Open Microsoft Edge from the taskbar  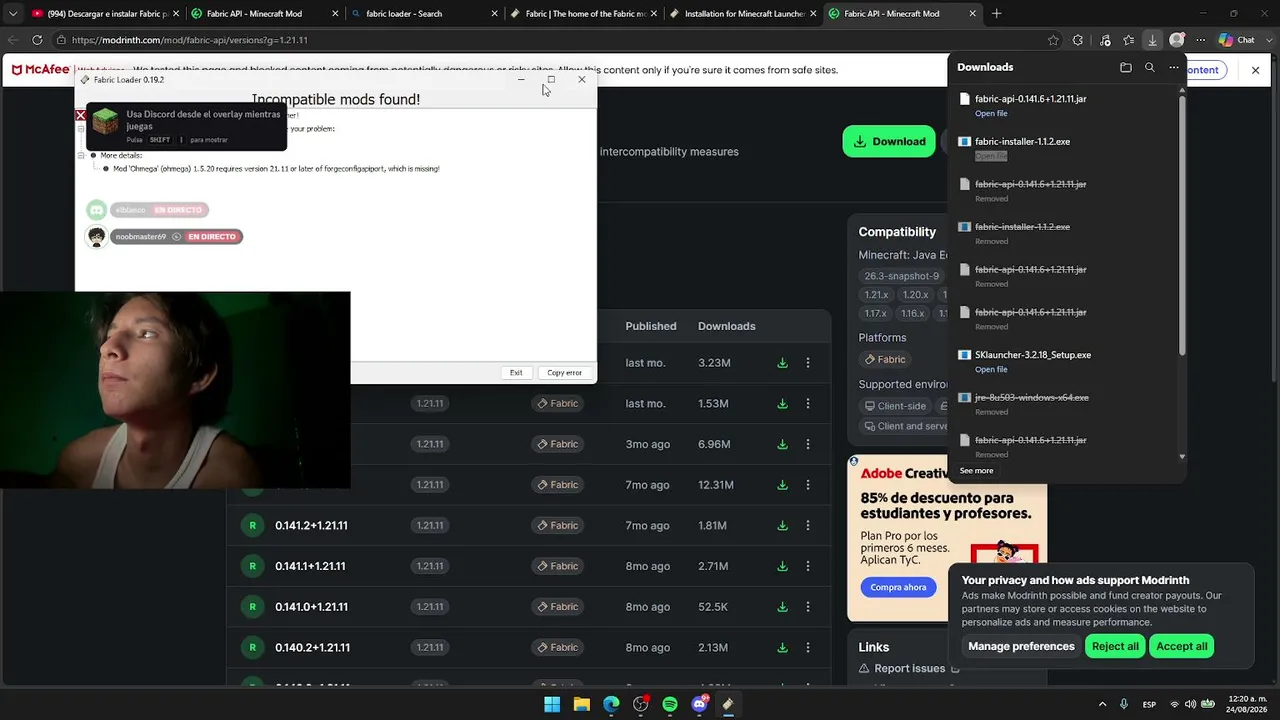611,704
